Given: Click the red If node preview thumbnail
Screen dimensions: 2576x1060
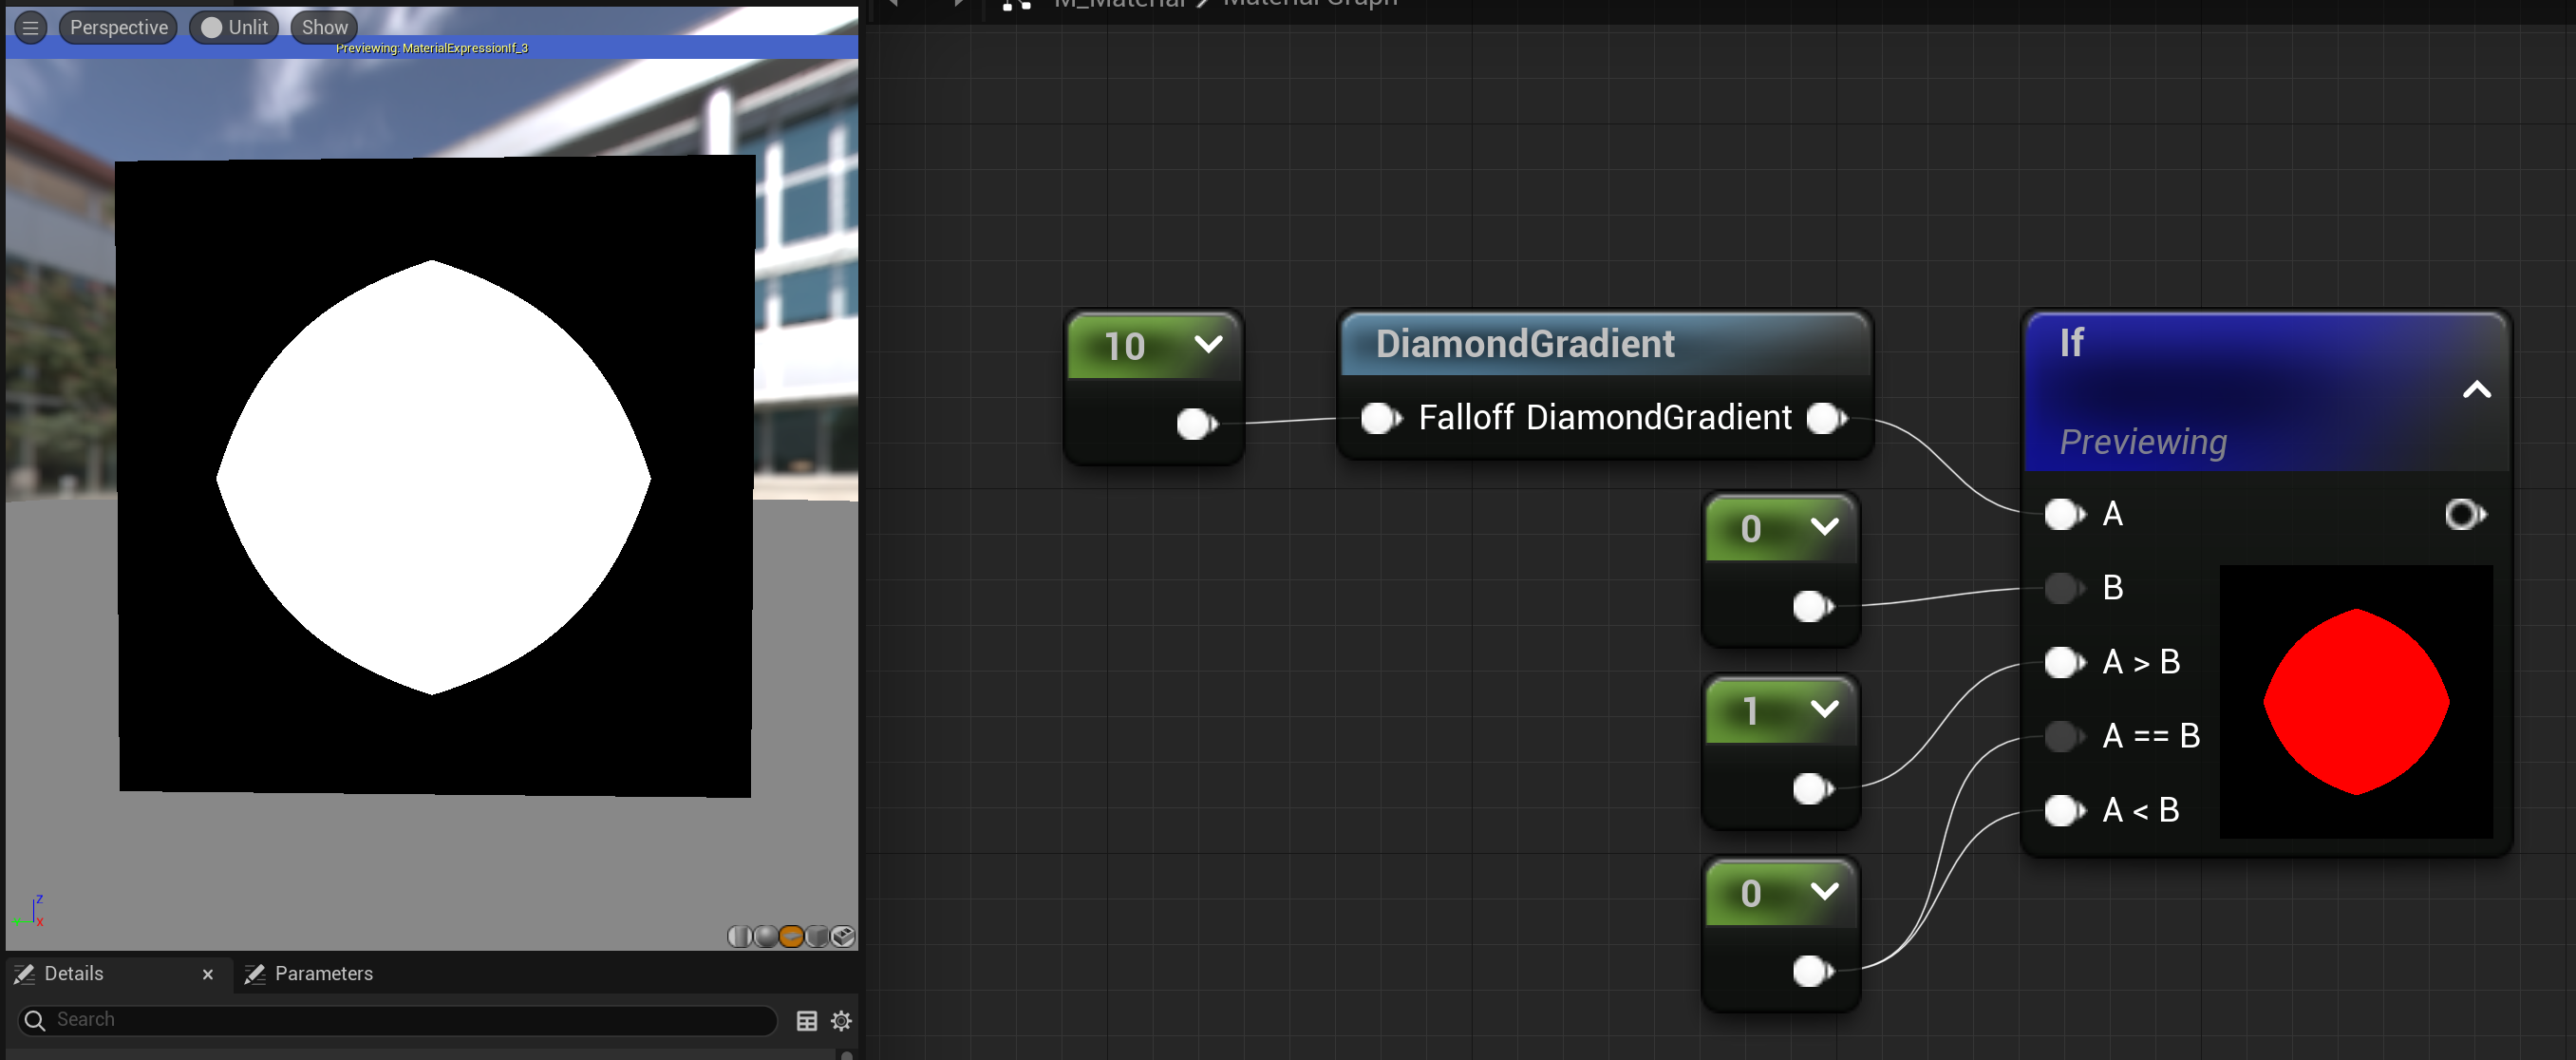Looking at the screenshot, I should (x=2355, y=701).
